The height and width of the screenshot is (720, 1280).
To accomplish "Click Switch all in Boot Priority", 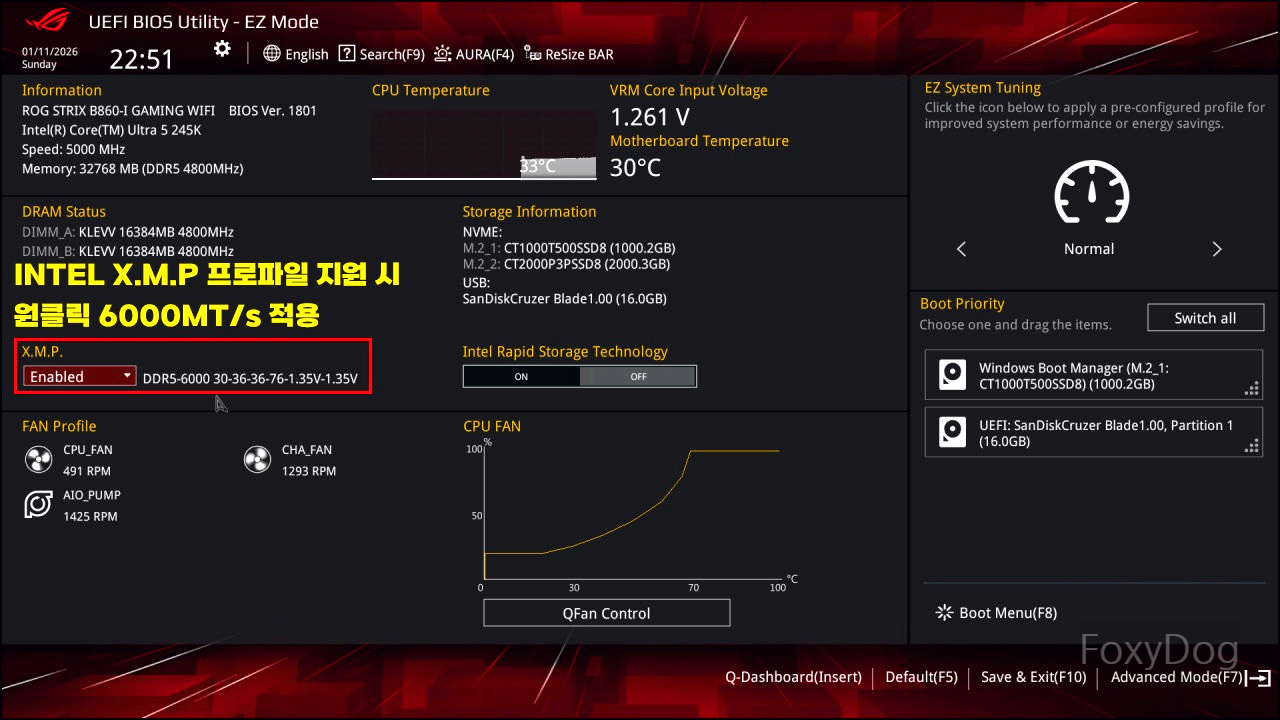I will click(1205, 318).
